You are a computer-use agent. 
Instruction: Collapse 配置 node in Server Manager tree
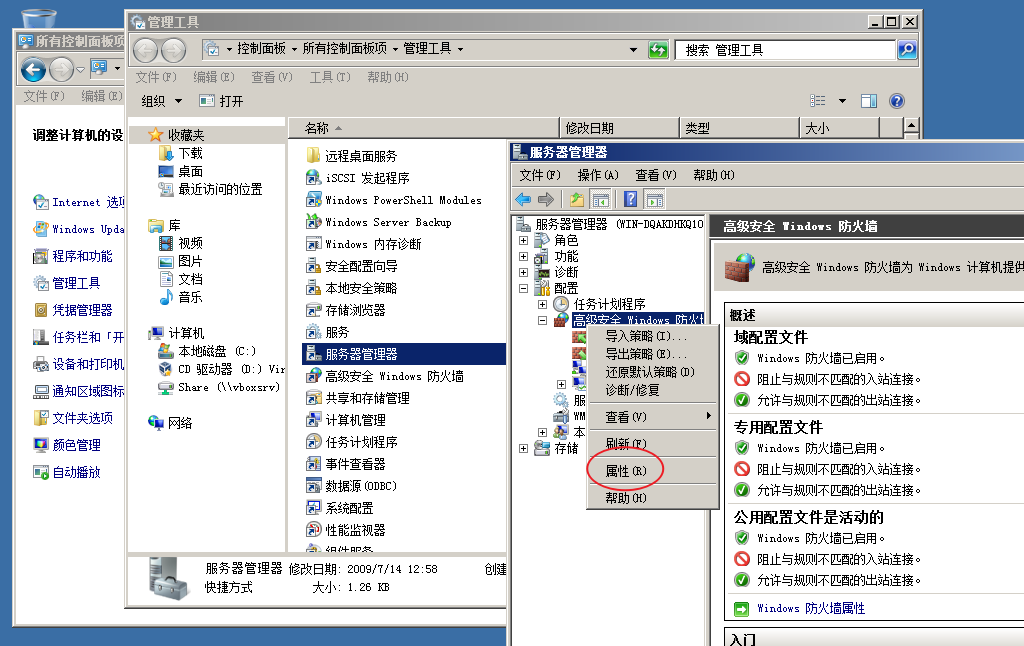tap(523, 288)
